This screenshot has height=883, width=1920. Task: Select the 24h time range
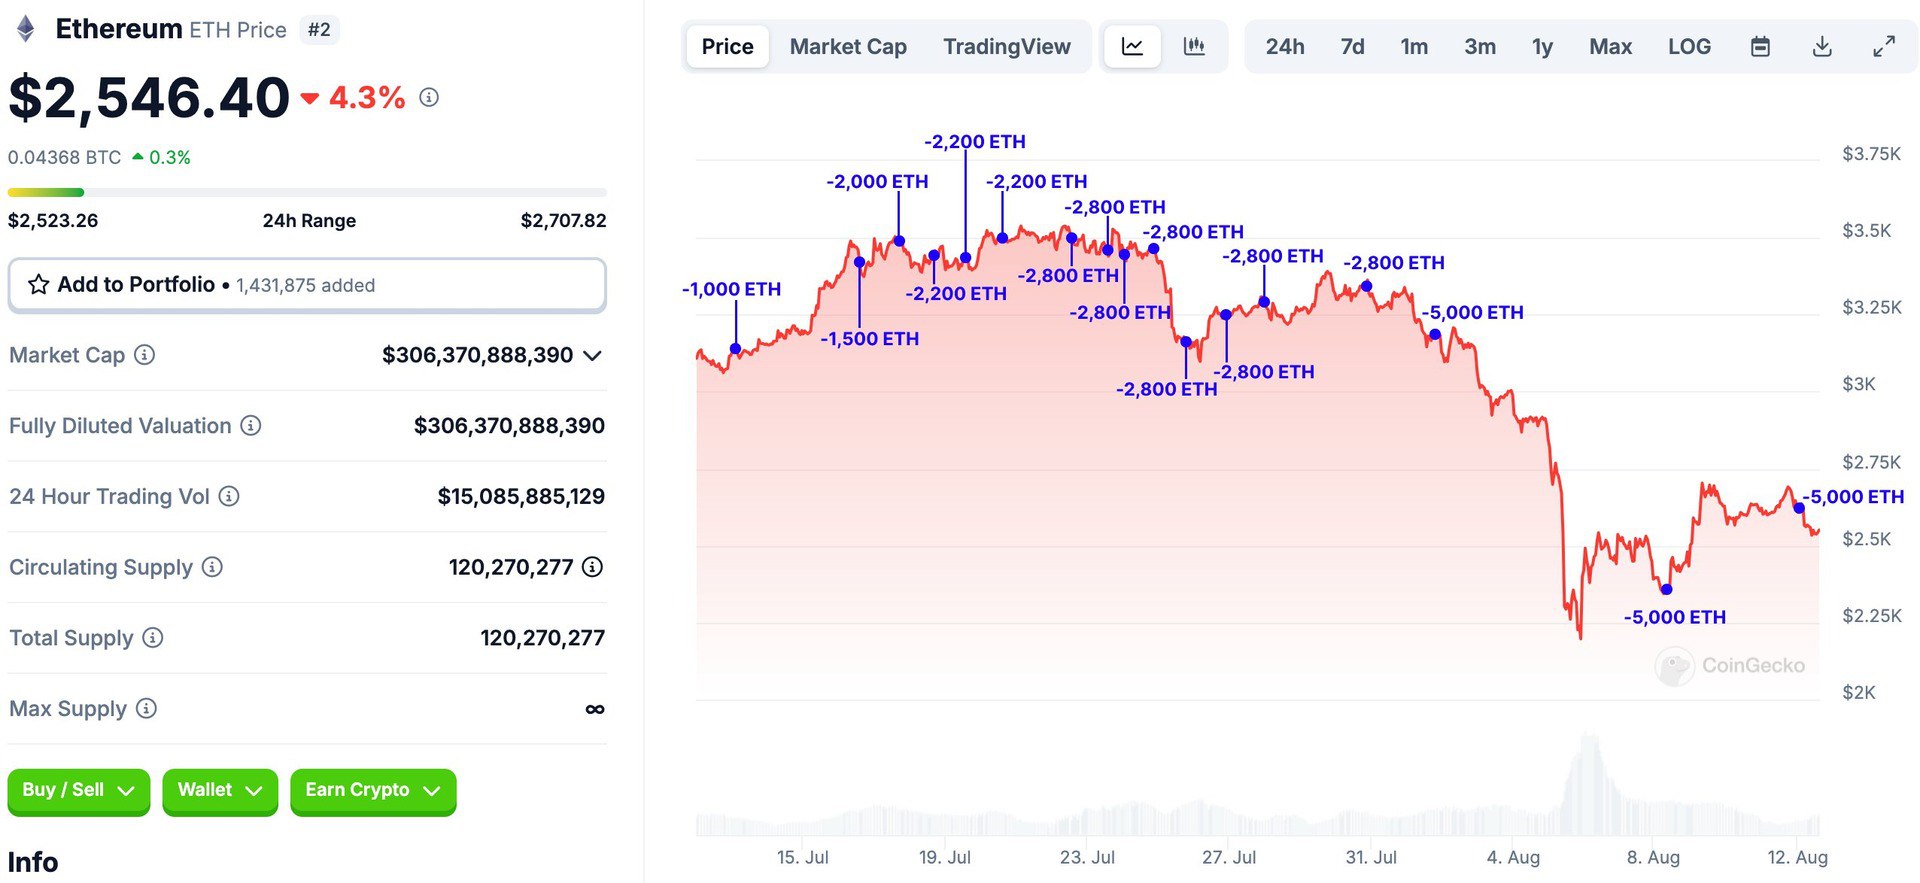click(x=1285, y=47)
